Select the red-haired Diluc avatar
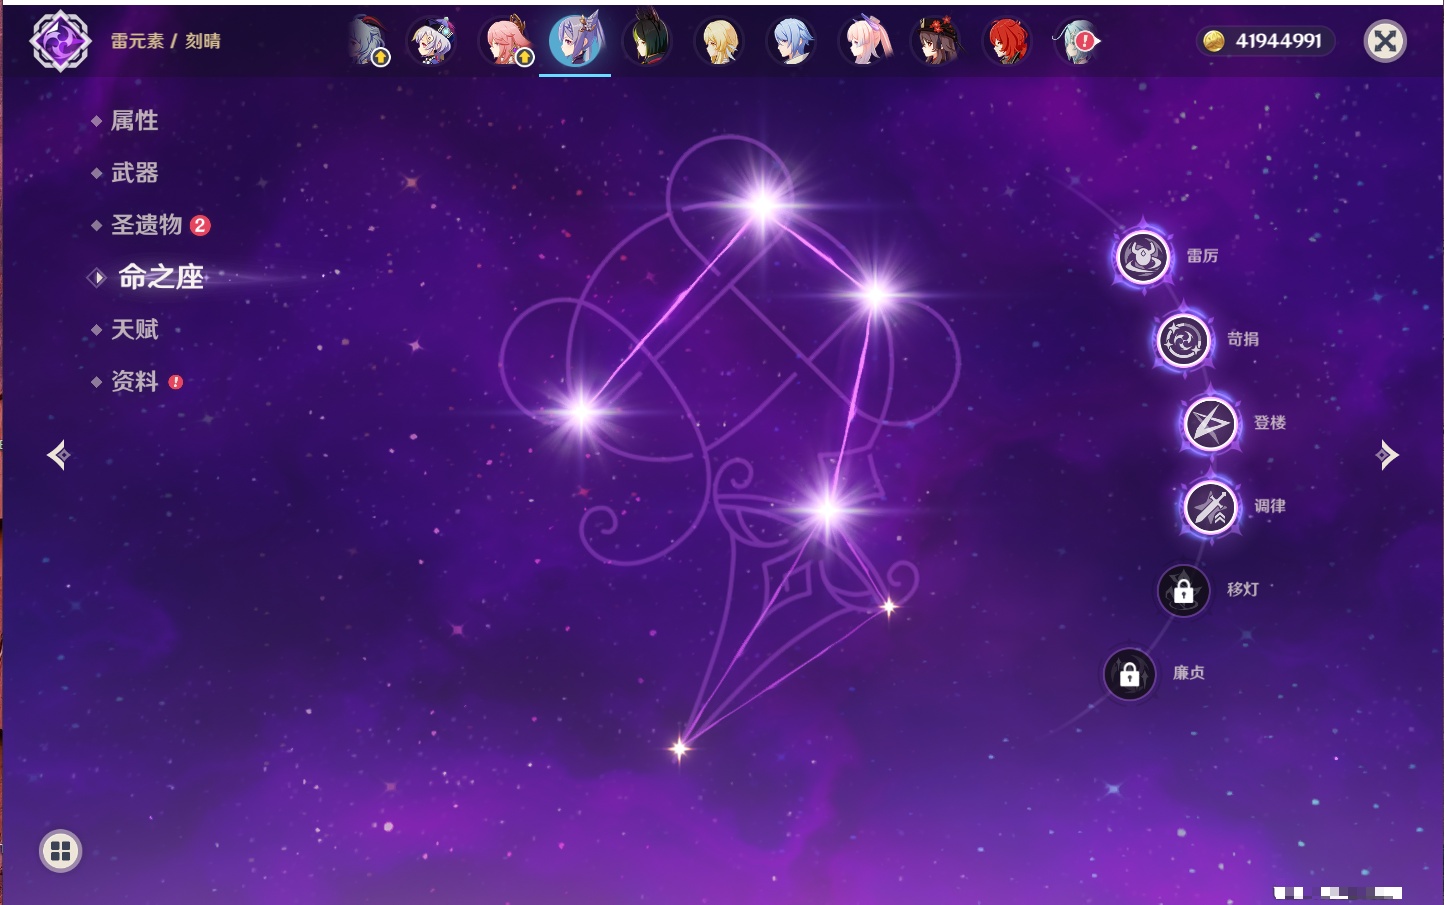Image resolution: width=1444 pixels, height=905 pixels. coord(1007,42)
